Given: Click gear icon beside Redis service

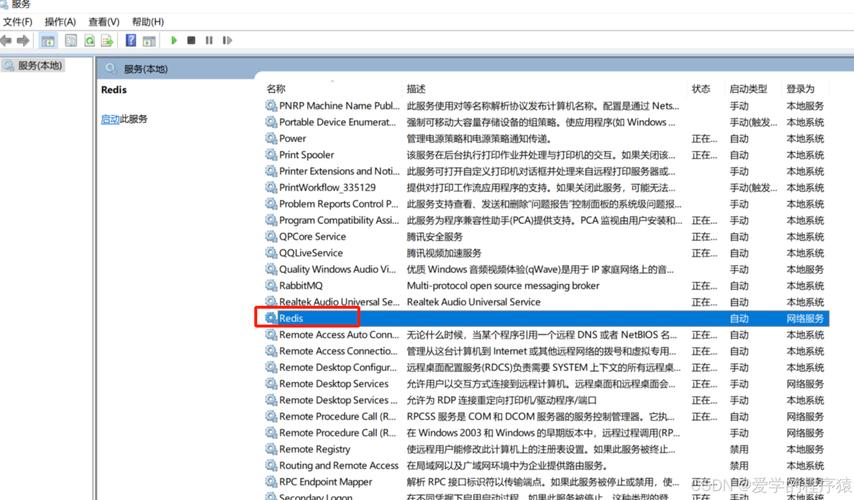Looking at the screenshot, I should [x=271, y=318].
